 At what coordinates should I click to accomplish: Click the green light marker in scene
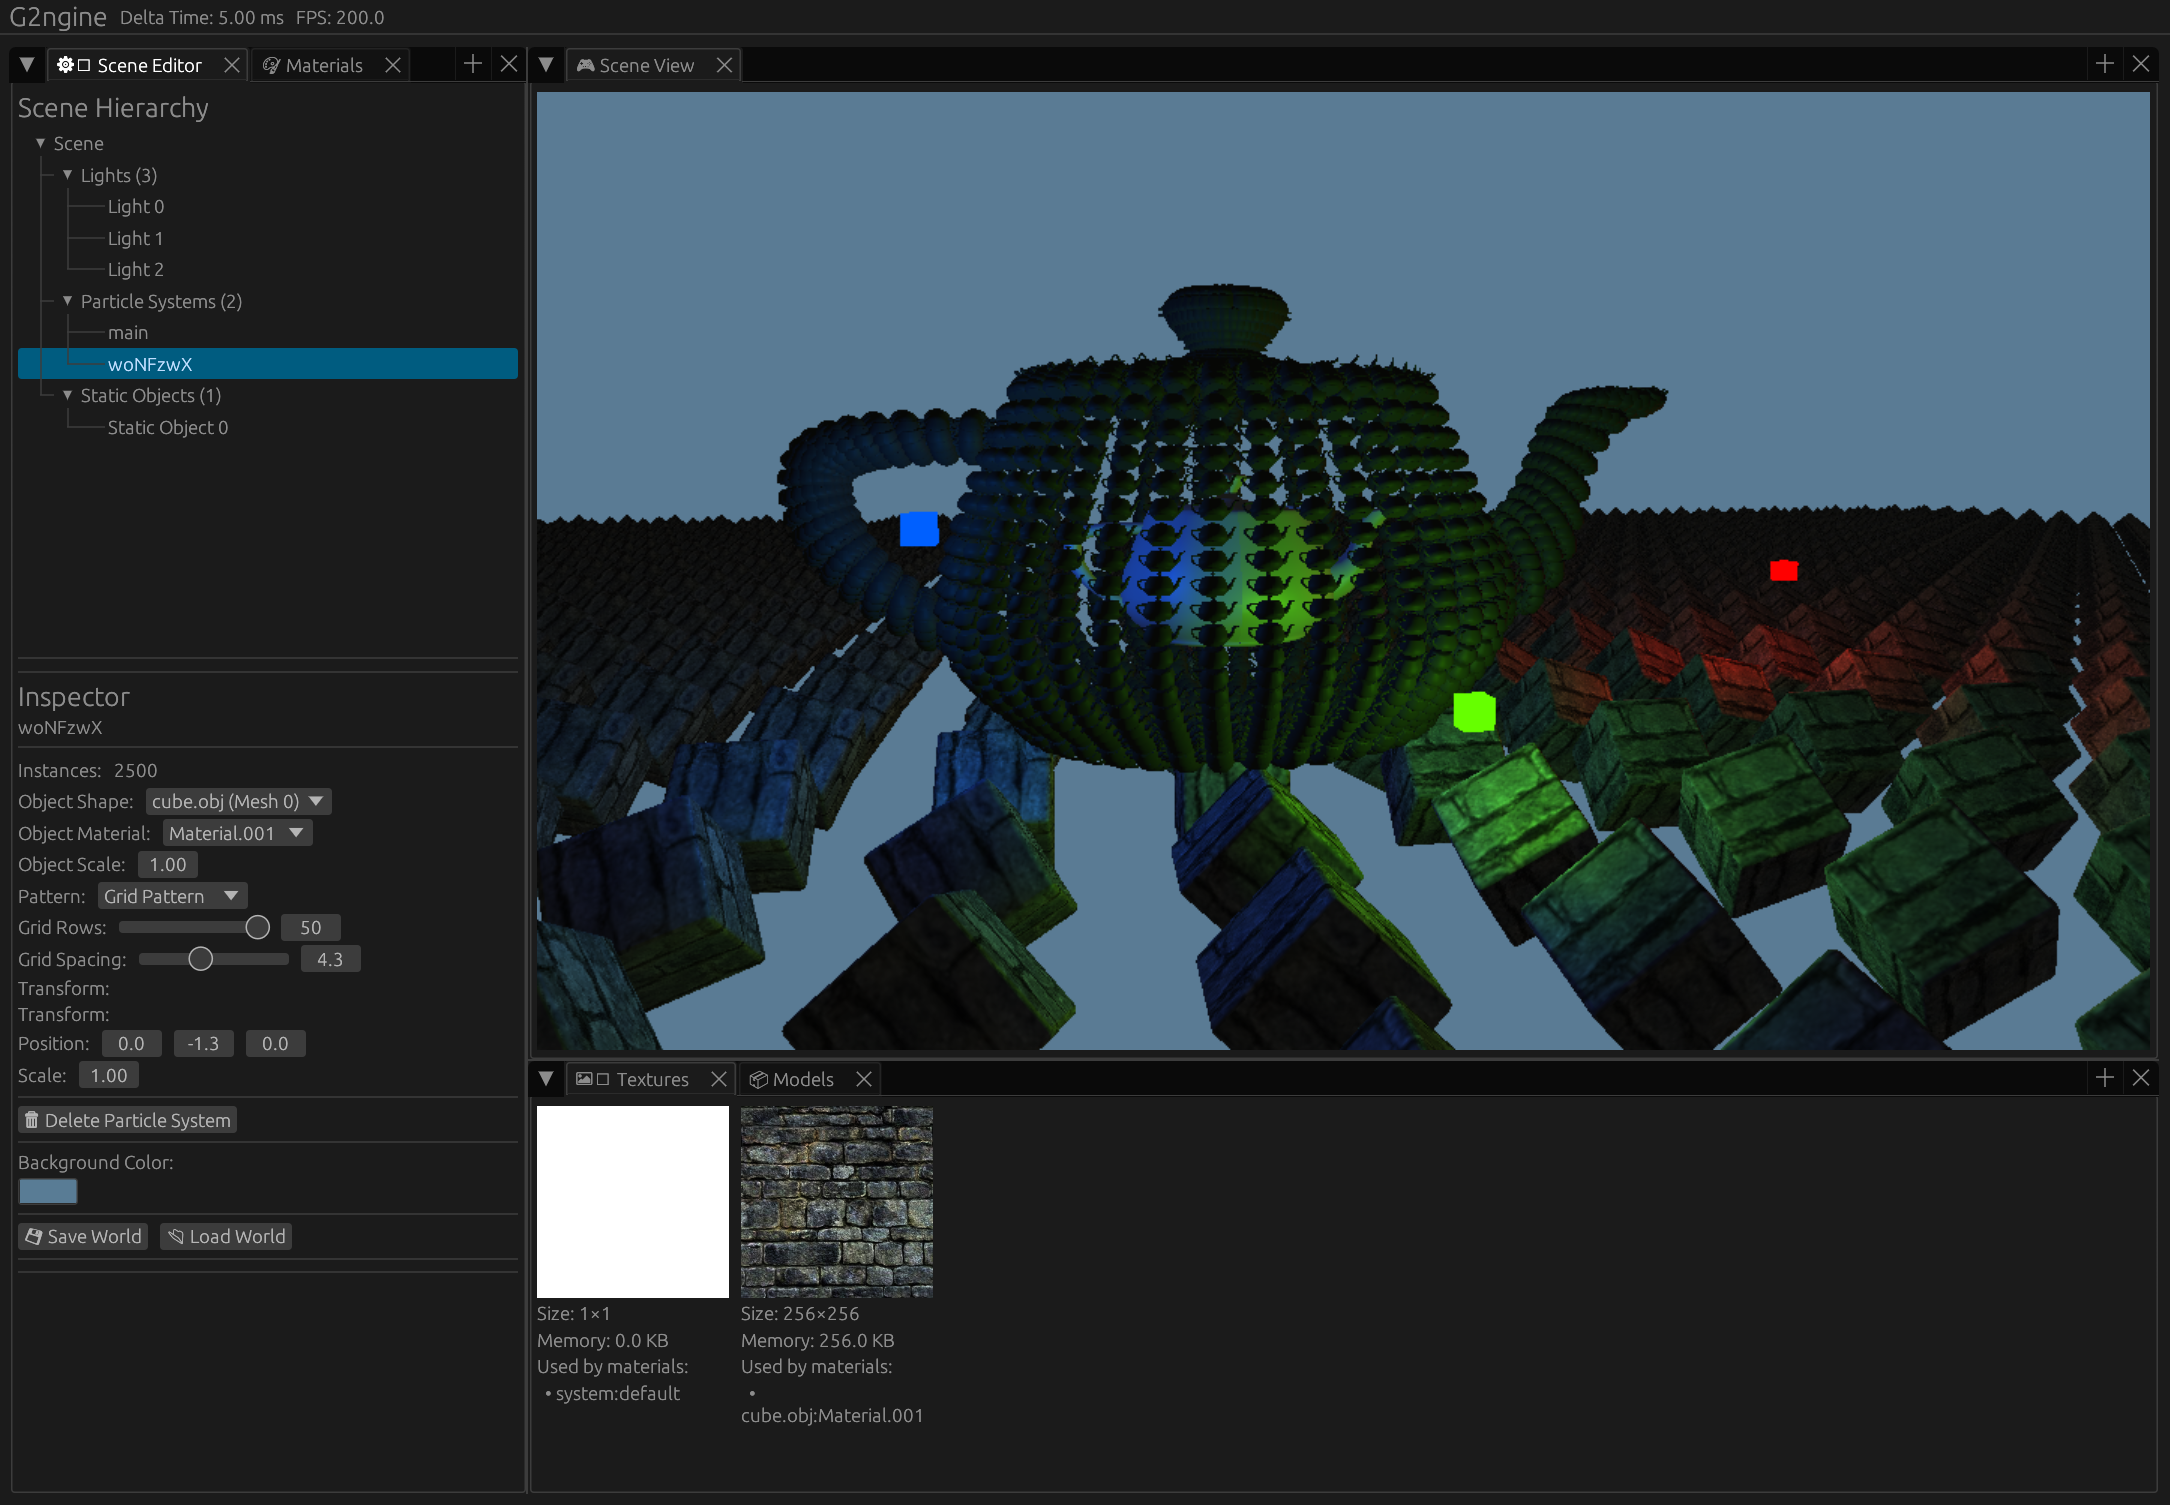(x=1474, y=711)
